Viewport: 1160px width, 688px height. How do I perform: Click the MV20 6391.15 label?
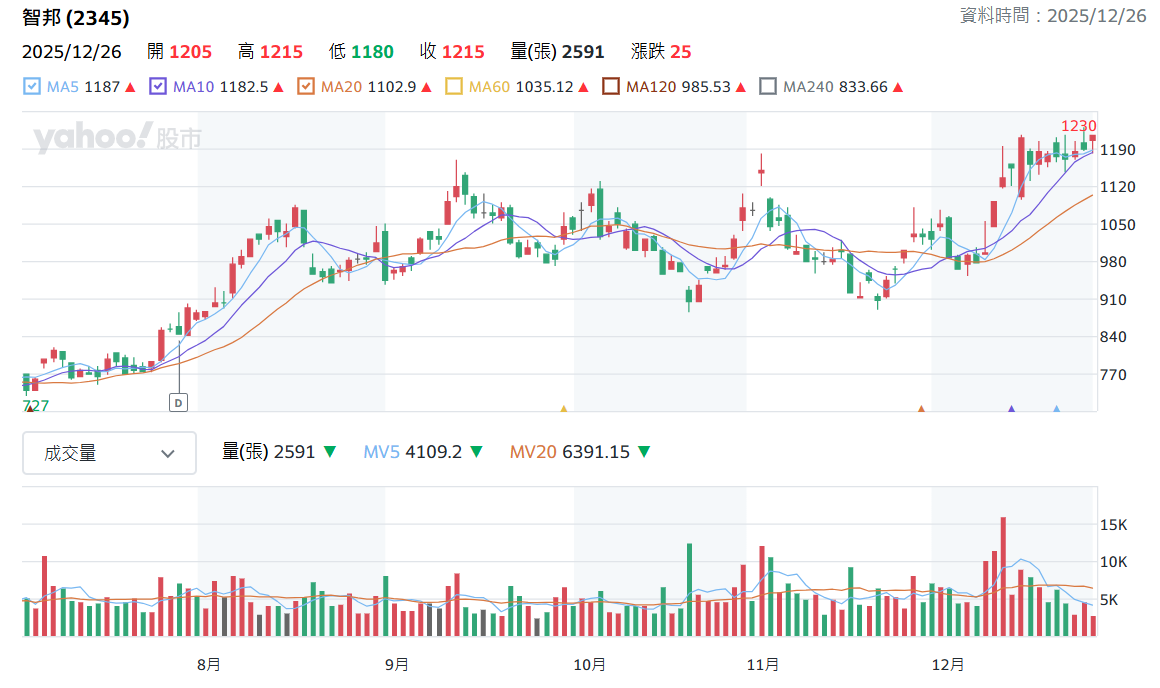pyautogui.click(x=570, y=452)
